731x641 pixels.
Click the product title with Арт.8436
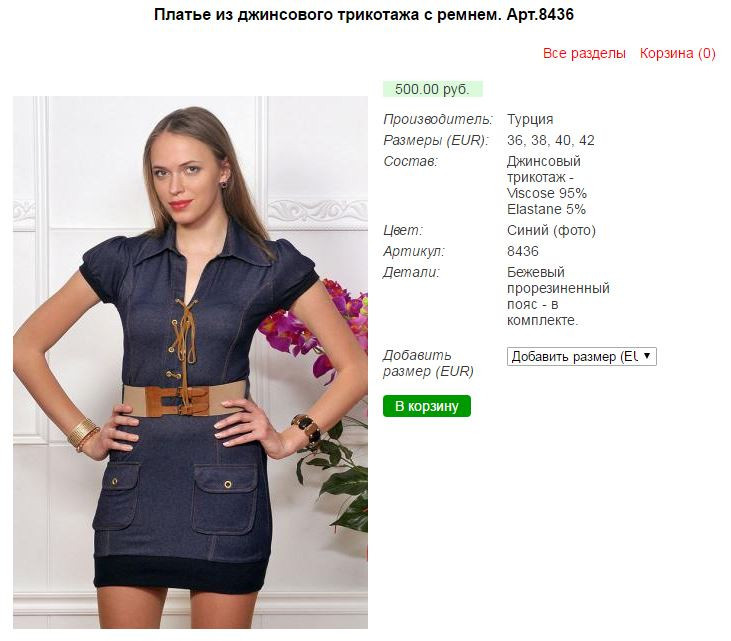click(364, 14)
